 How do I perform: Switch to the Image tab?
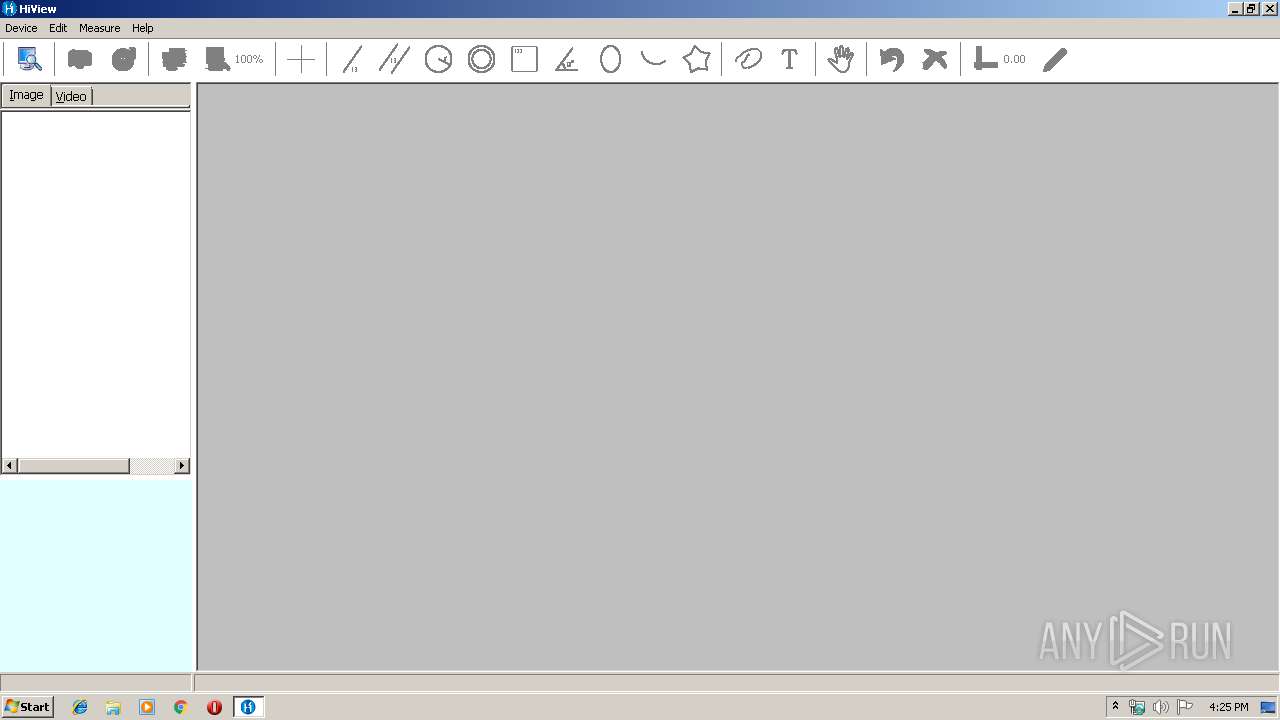[x=26, y=95]
